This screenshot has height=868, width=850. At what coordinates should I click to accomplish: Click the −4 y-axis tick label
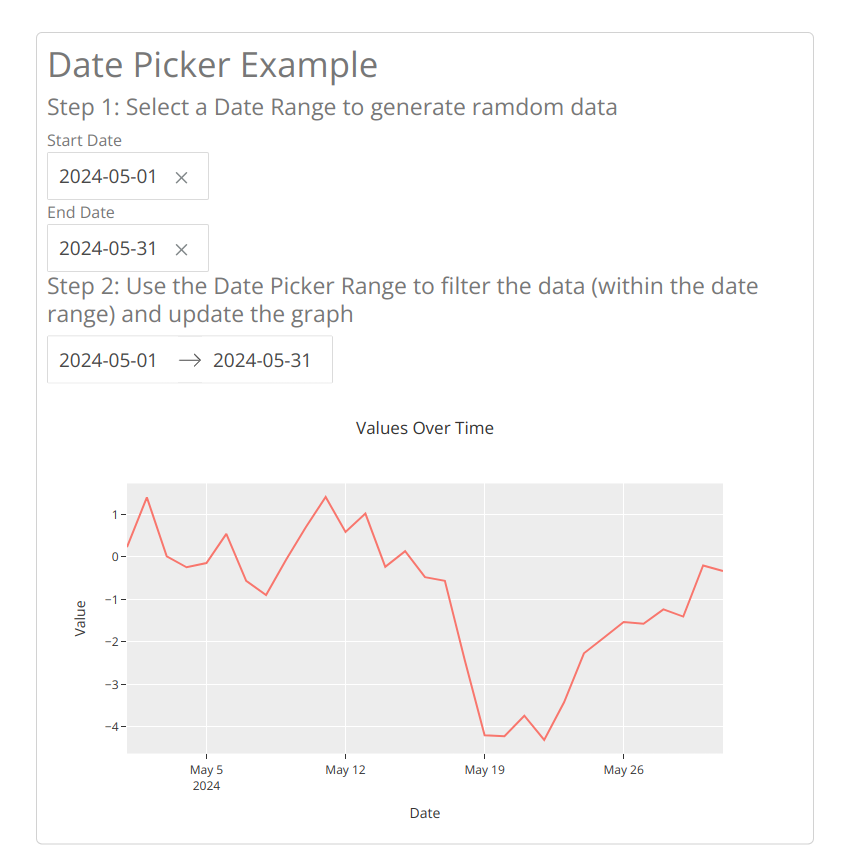click(112, 726)
